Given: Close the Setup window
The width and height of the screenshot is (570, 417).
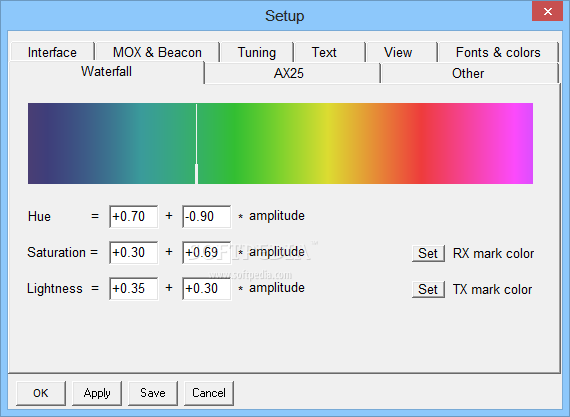Looking at the screenshot, I should (547, 11).
